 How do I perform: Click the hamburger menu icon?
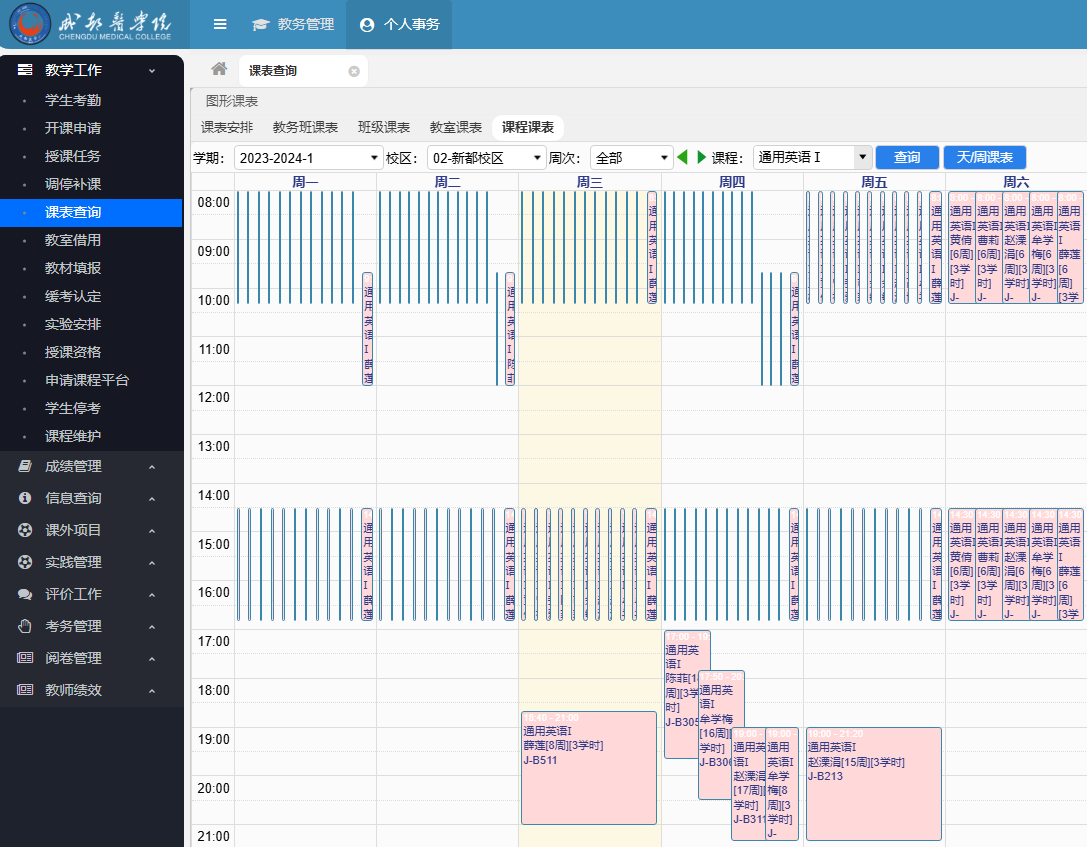220,24
